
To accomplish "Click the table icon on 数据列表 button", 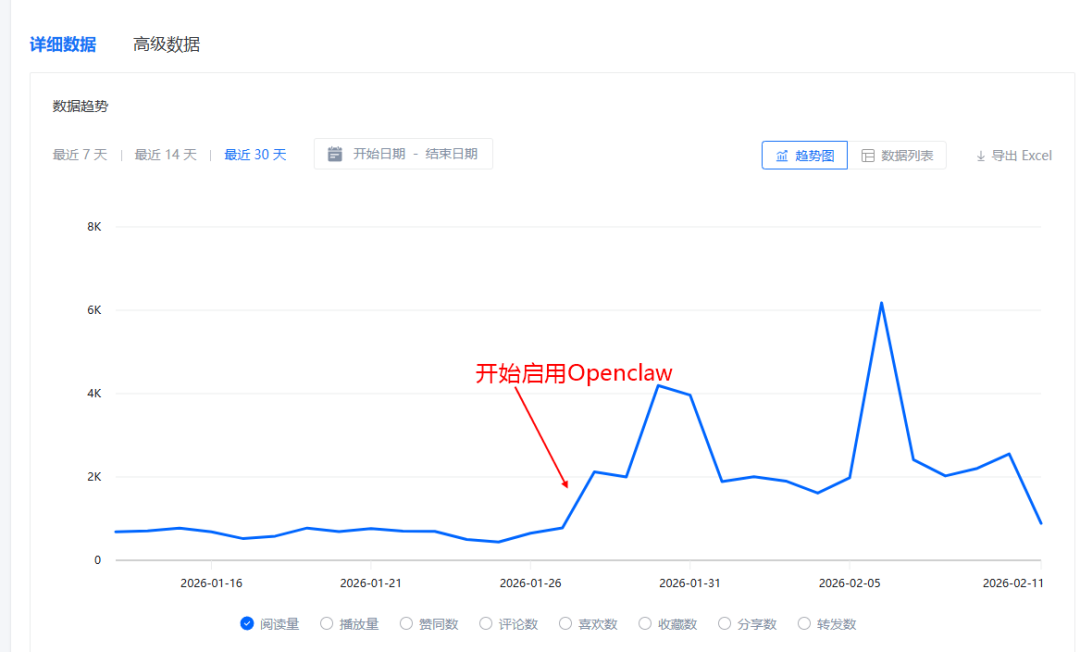I will [868, 156].
